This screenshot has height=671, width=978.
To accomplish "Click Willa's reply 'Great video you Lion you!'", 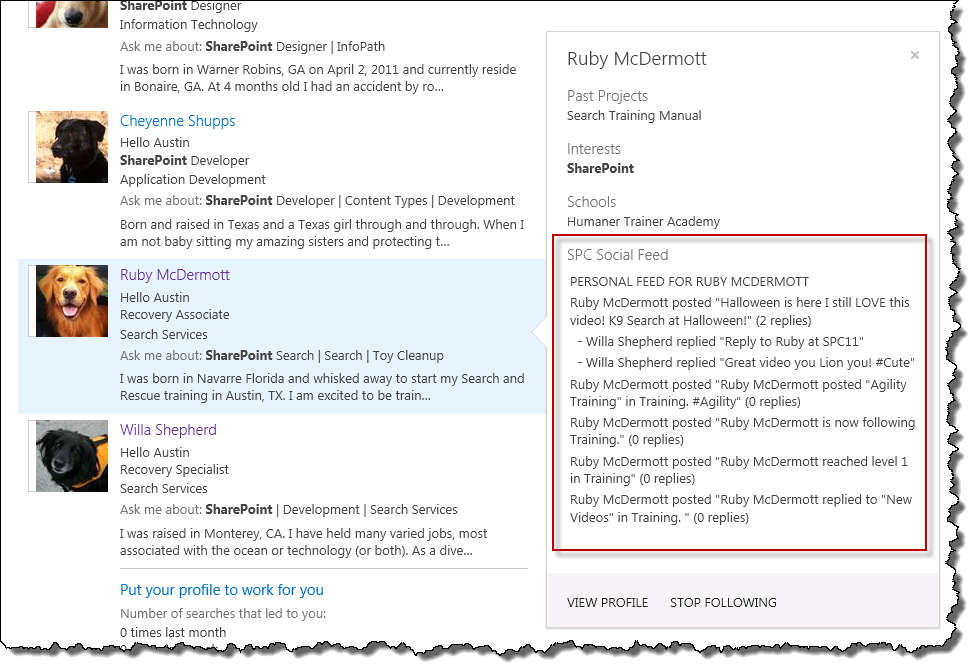I will [746, 363].
